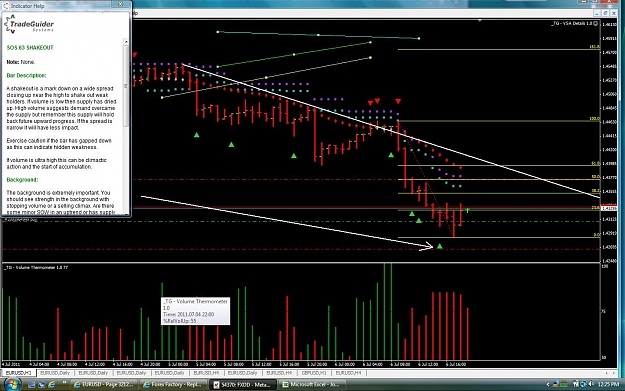
Task: Click the TradeGuider Systems logo
Action: coord(29,25)
